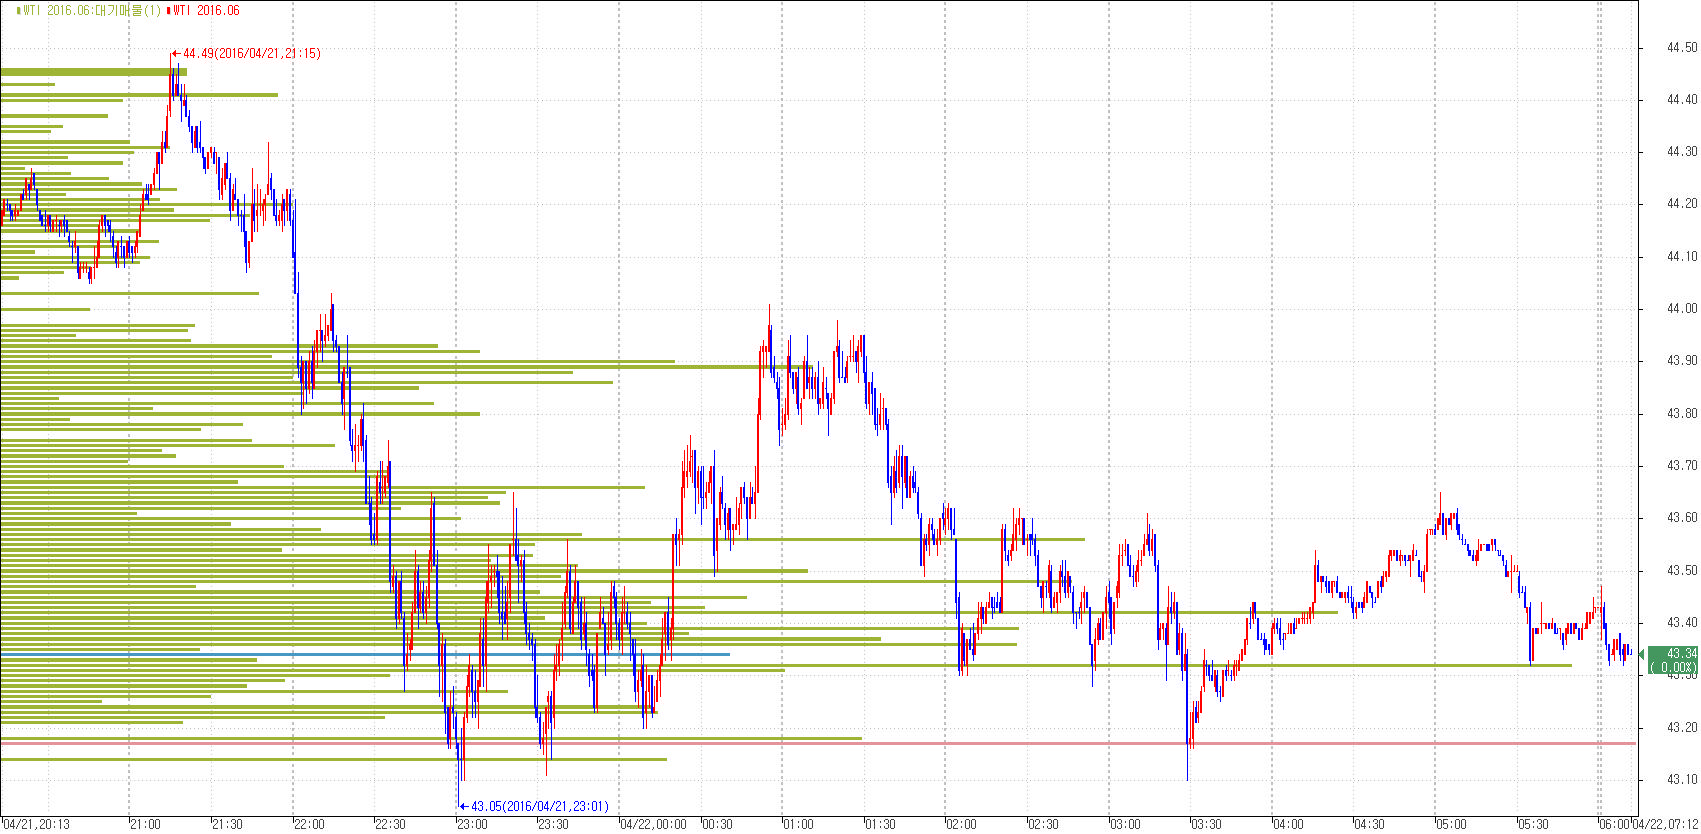Click the 43.05 low price annotation text
Viewport: 1701px width, 834px height.
point(539,806)
